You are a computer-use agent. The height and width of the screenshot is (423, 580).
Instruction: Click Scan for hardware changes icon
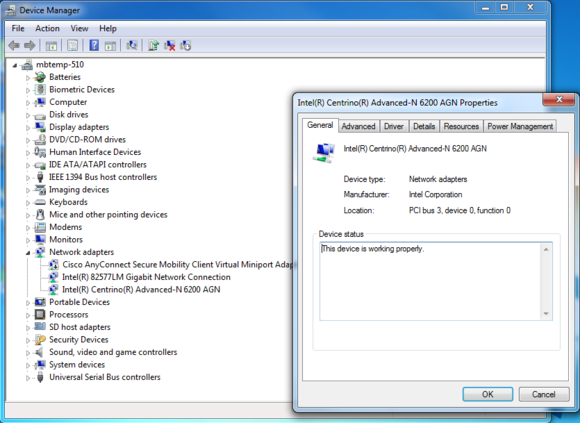pyautogui.click(x=132, y=45)
